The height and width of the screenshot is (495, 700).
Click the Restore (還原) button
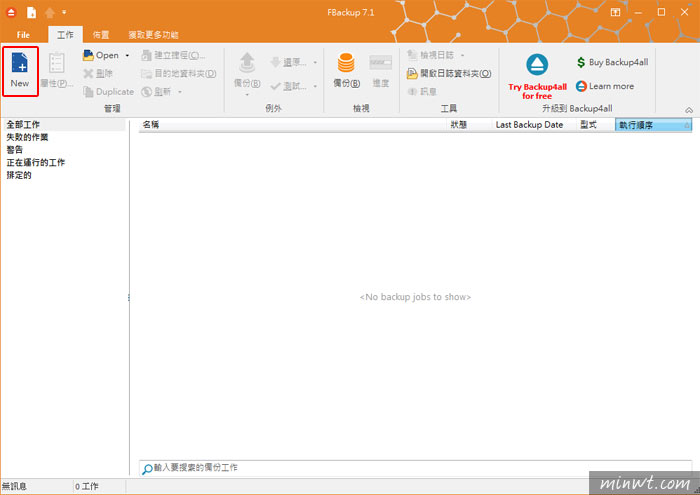point(288,62)
